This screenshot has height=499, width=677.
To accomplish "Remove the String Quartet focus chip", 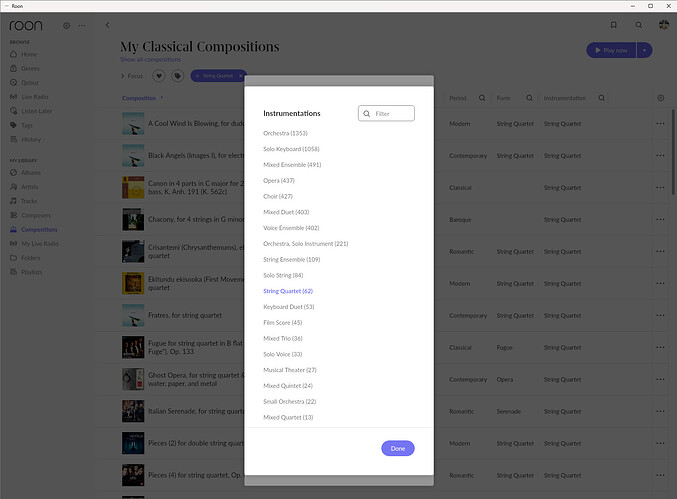I will (241, 76).
